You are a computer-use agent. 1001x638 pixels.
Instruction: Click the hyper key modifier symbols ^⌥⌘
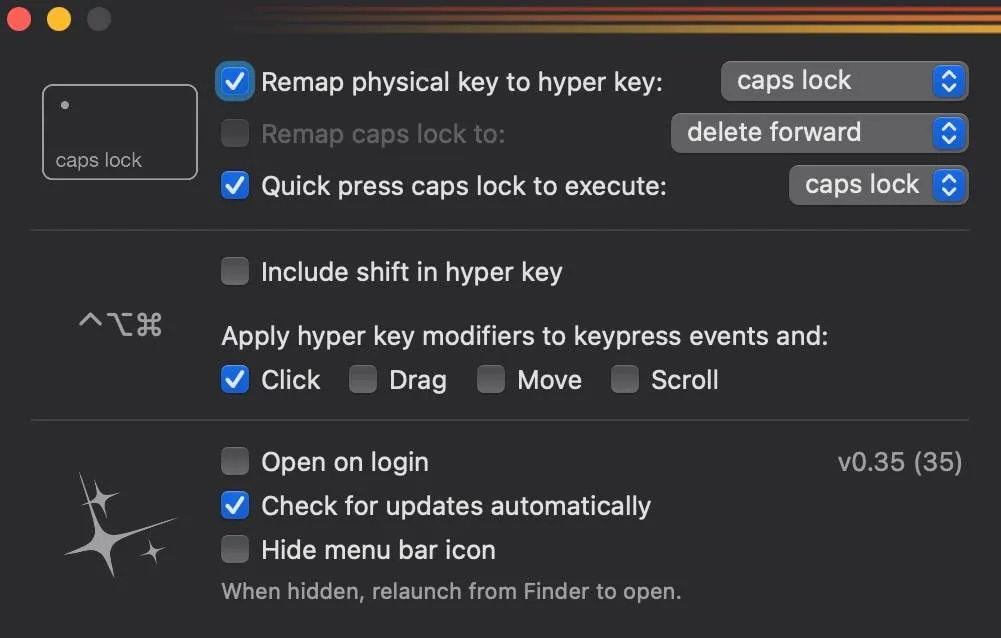pos(119,321)
